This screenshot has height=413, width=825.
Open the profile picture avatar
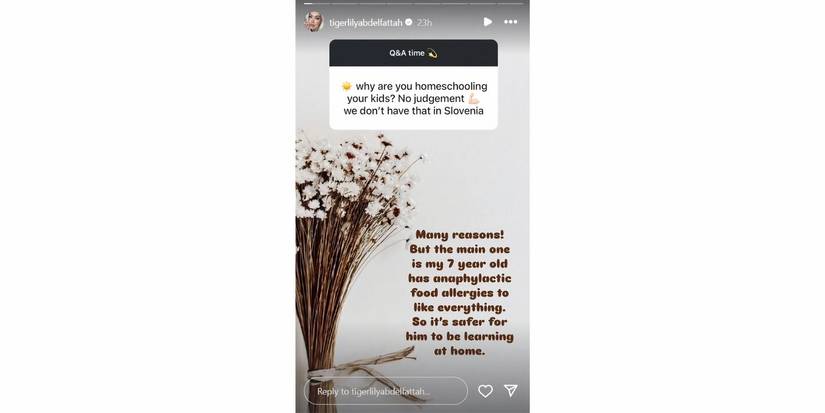coord(314,22)
